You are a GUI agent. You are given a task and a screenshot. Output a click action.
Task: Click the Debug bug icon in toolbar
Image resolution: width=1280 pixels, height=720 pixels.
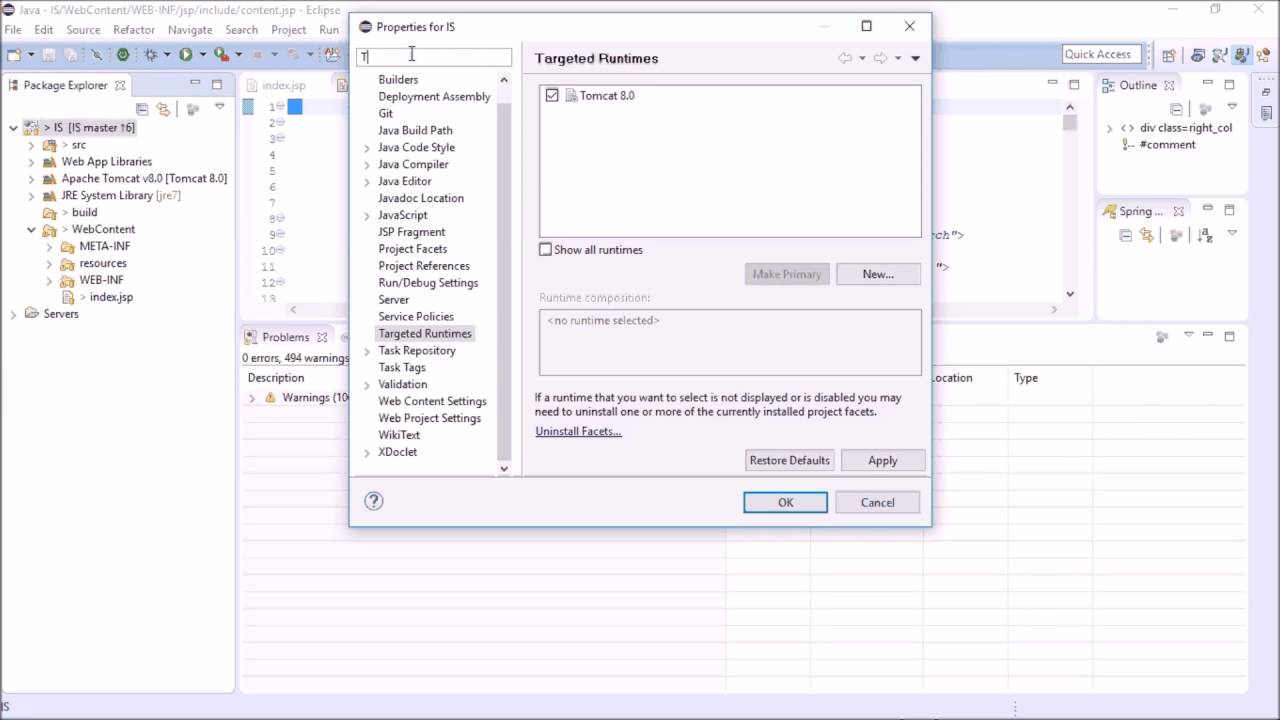click(151, 55)
